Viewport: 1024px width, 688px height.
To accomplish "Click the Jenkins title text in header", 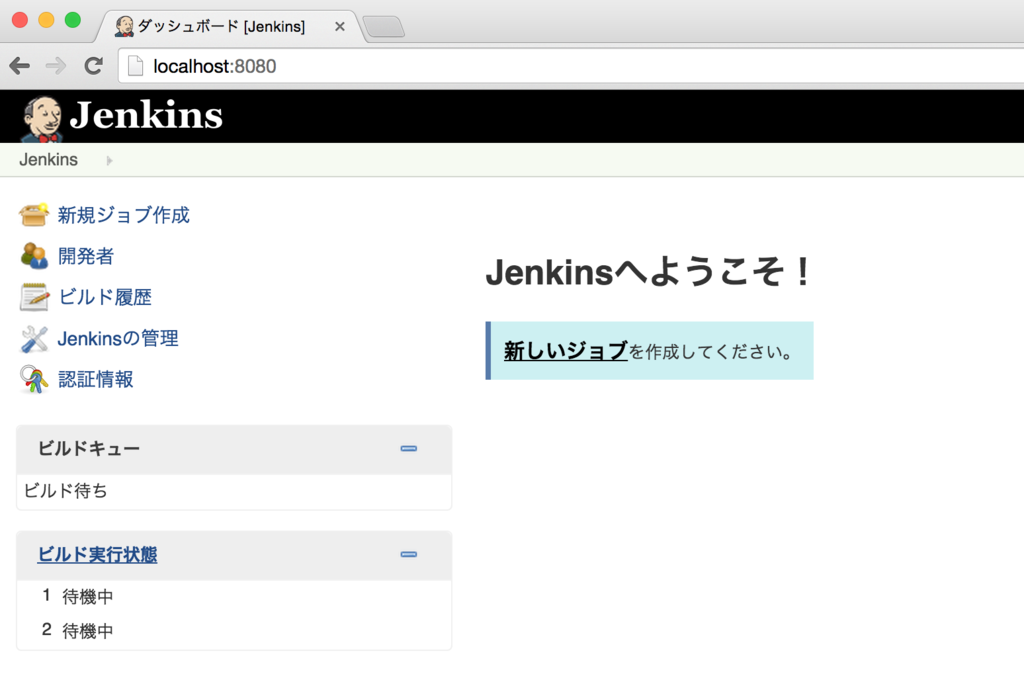I will (x=146, y=116).
